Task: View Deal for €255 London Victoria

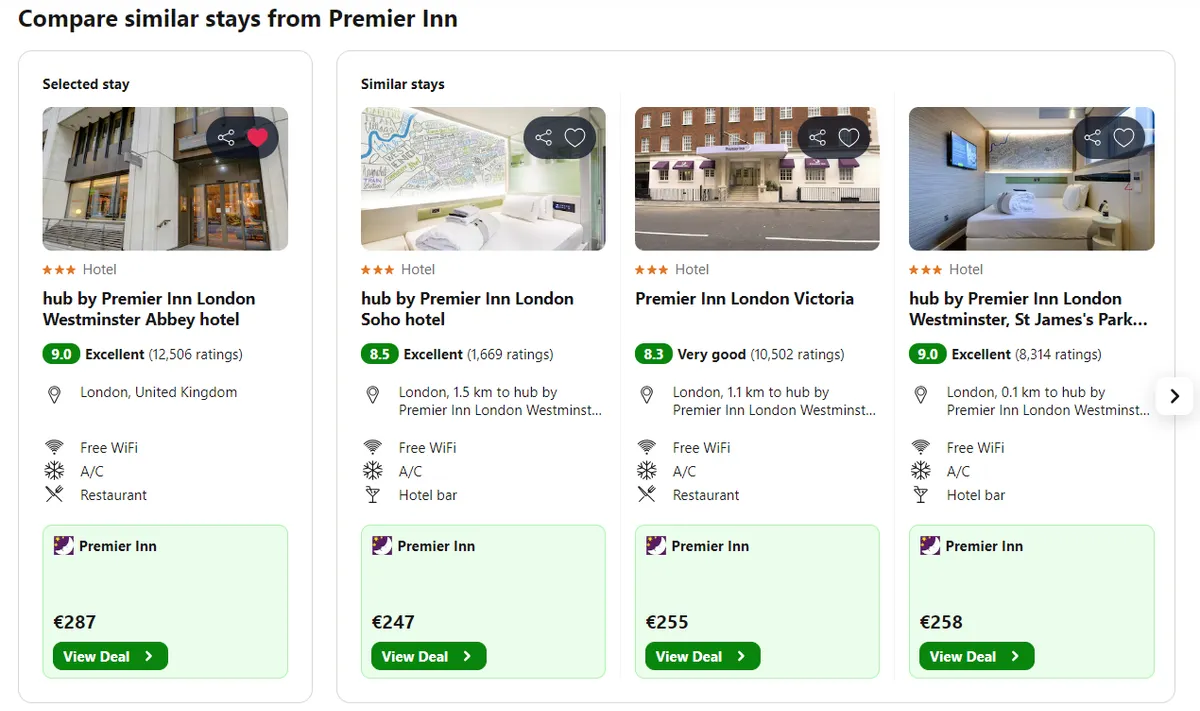Action: pyautogui.click(x=702, y=657)
